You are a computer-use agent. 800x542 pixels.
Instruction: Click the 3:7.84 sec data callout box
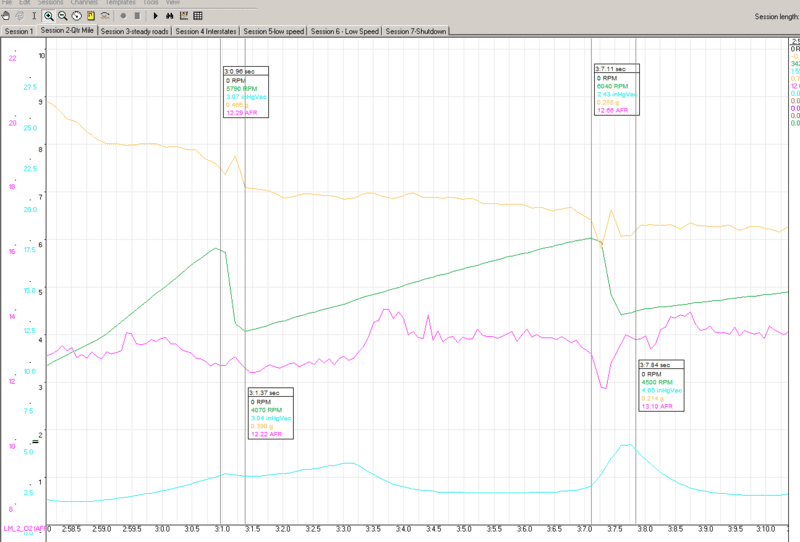coord(661,386)
